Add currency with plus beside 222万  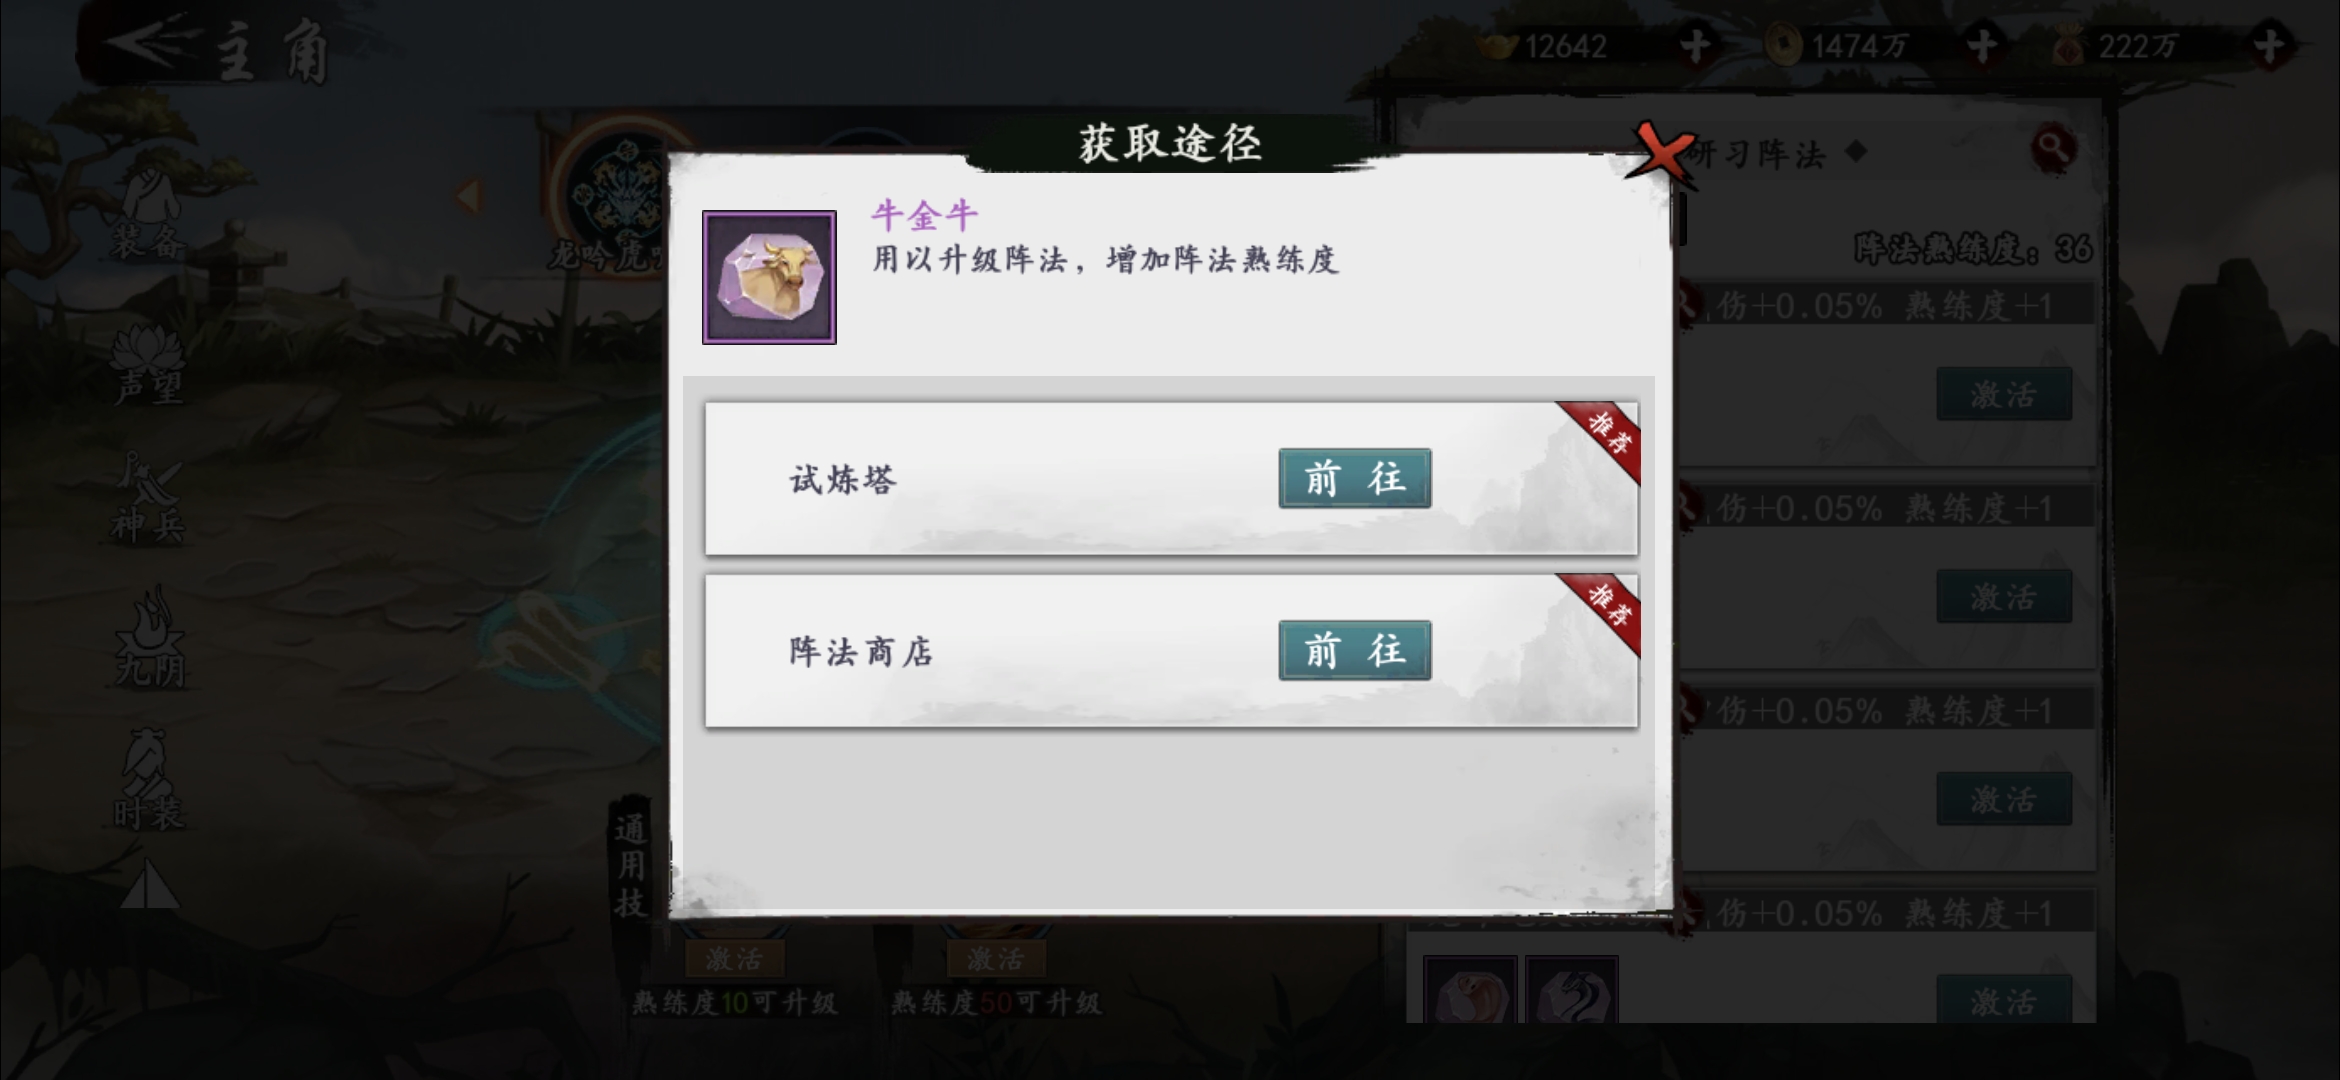click(x=2270, y=46)
